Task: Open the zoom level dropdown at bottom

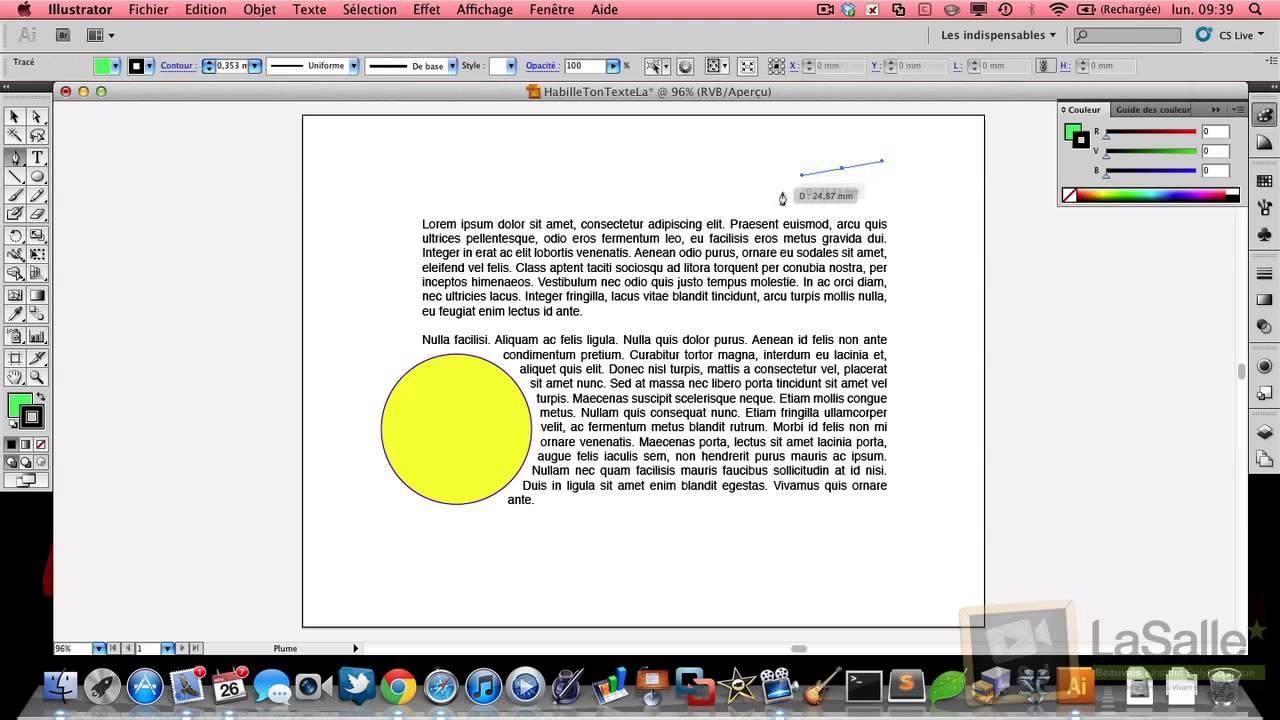Action: click(x=98, y=649)
